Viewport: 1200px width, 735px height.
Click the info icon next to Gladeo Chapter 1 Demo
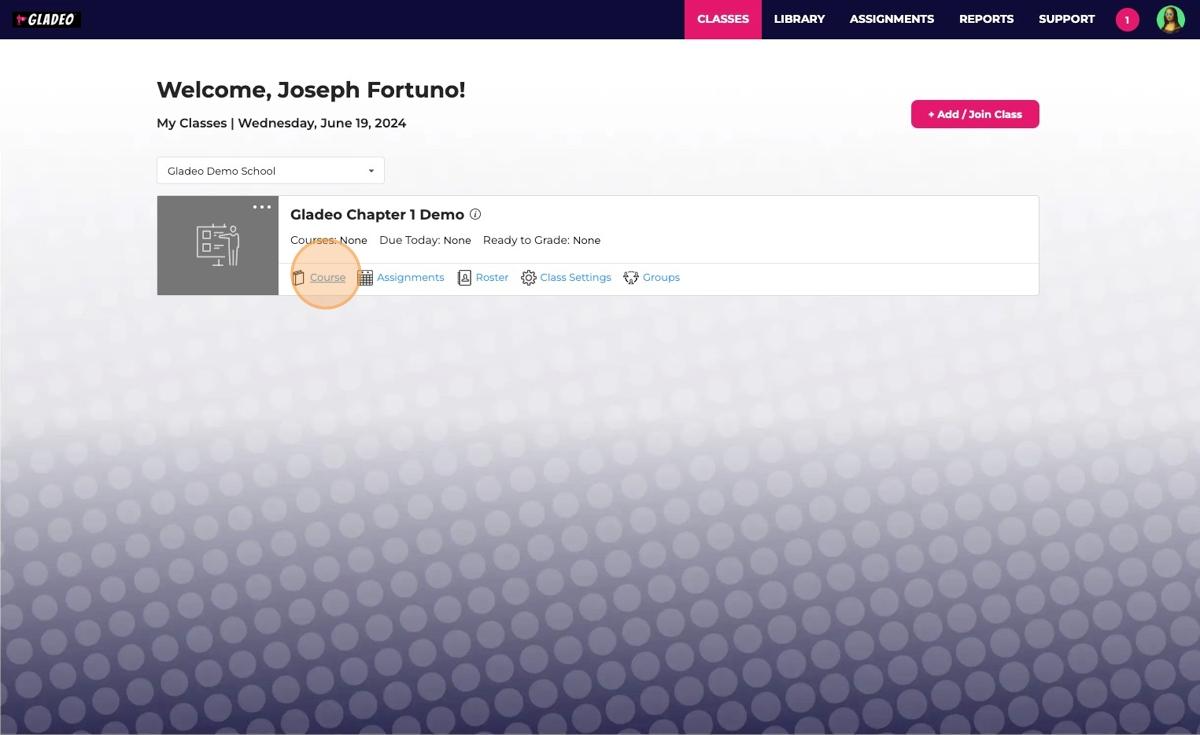click(x=475, y=214)
